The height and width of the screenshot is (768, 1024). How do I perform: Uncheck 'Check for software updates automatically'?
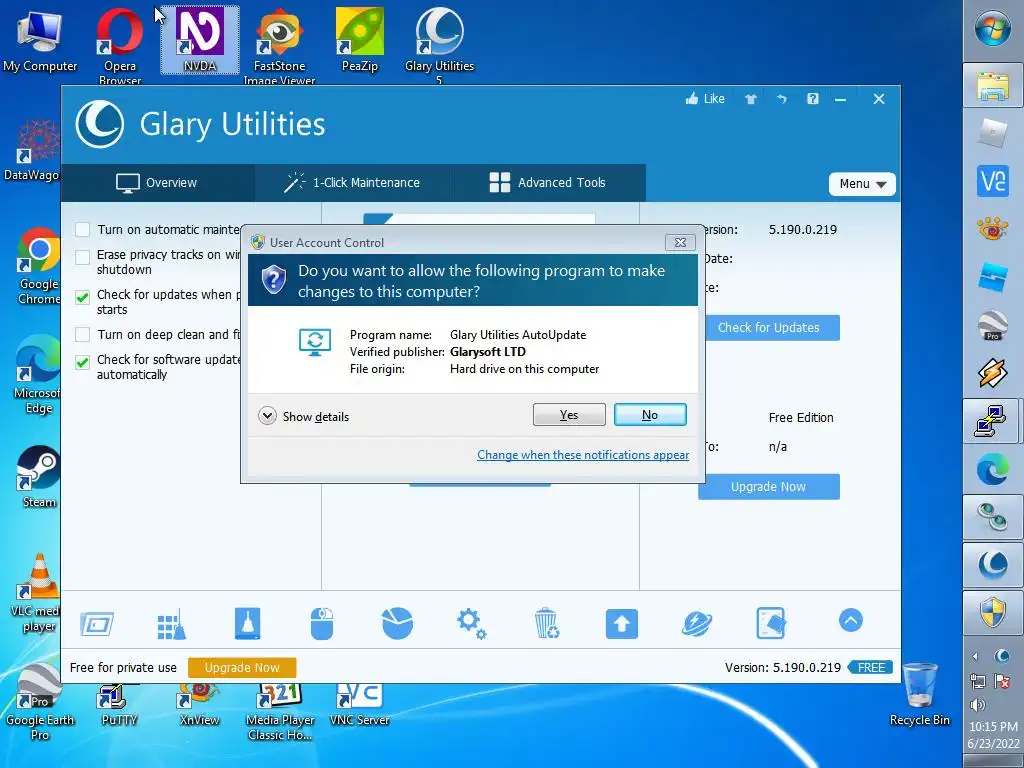[x=82, y=362]
